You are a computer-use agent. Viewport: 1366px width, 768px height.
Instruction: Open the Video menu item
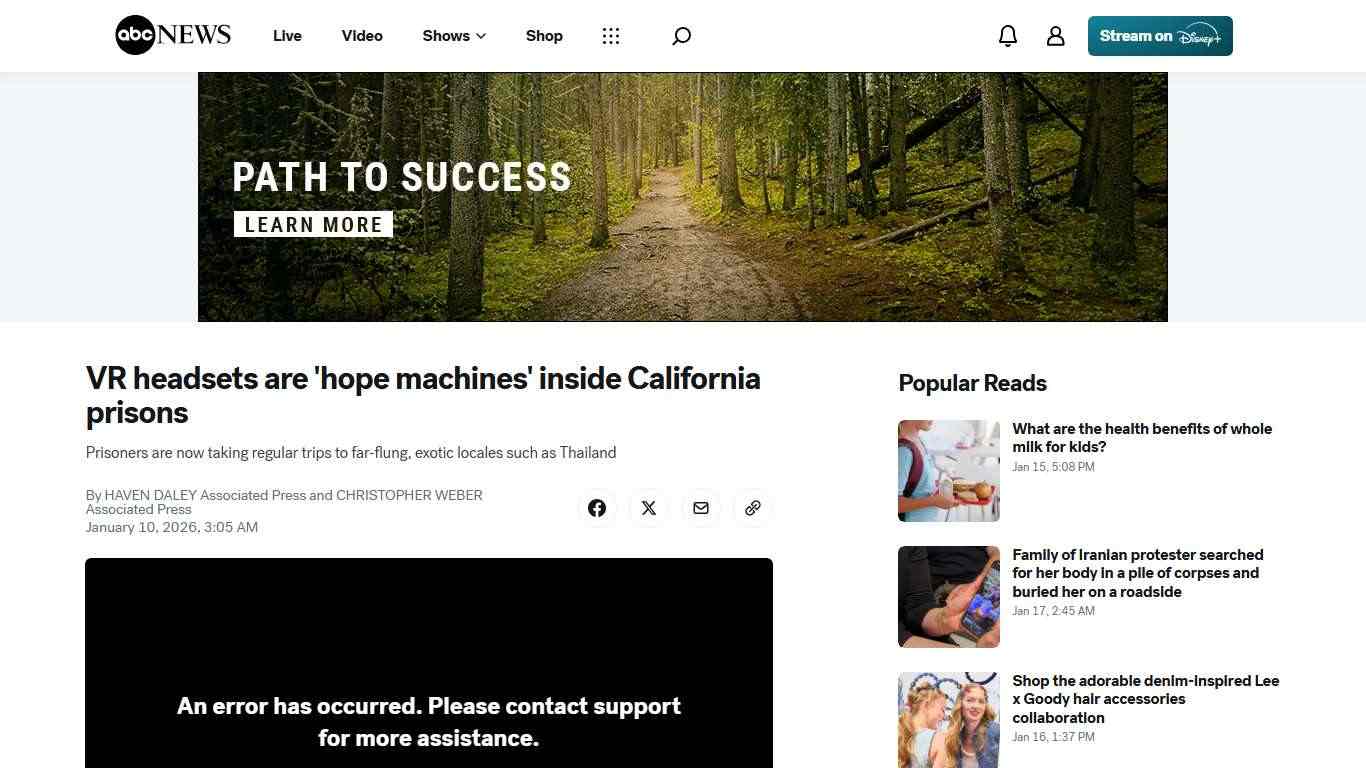pos(362,36)
